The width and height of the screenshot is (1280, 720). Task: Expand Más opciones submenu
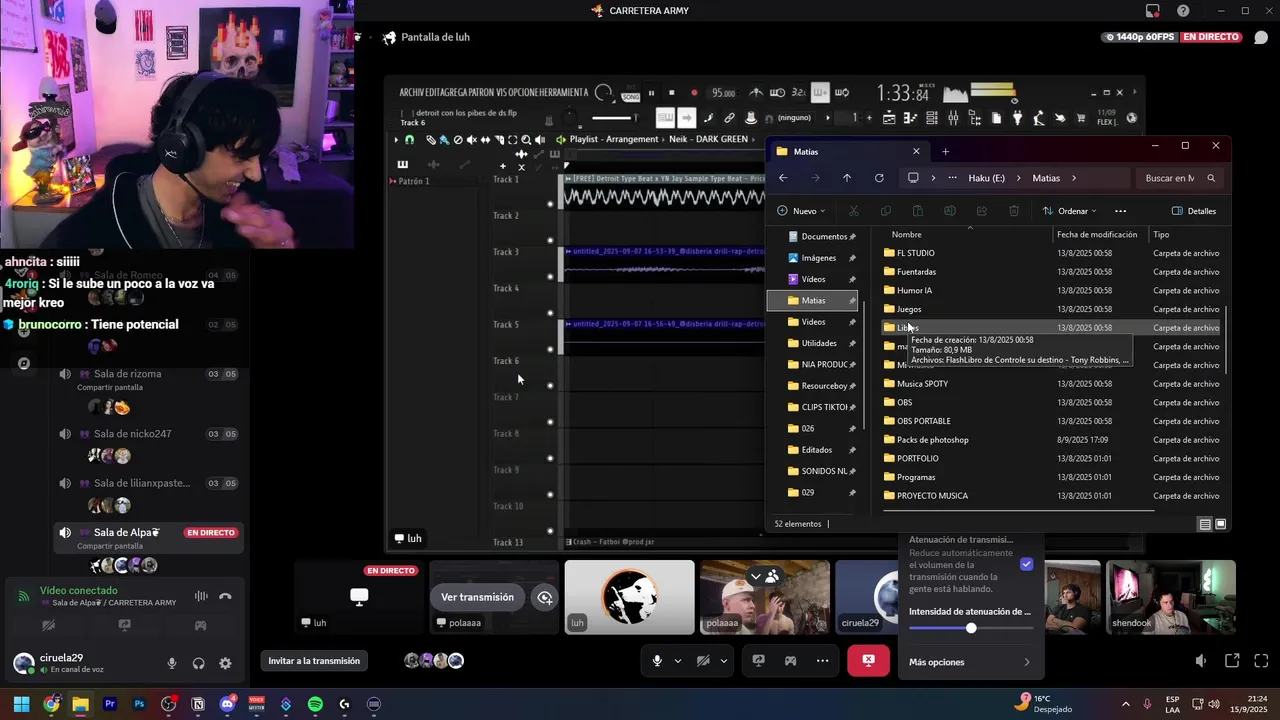pos(969,662)
